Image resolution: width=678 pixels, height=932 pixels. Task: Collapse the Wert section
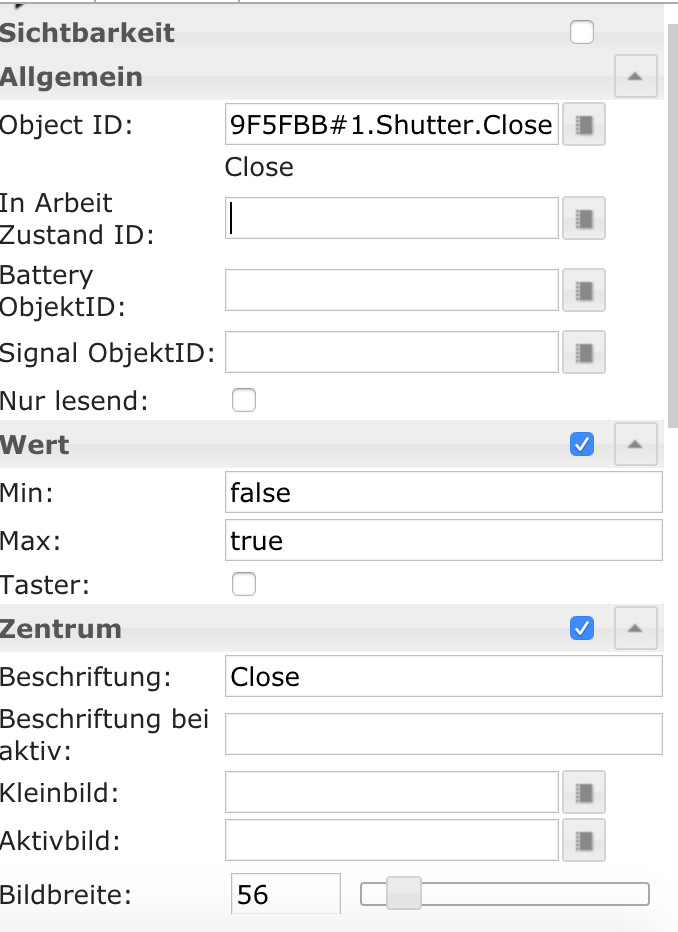pos(635,444)
